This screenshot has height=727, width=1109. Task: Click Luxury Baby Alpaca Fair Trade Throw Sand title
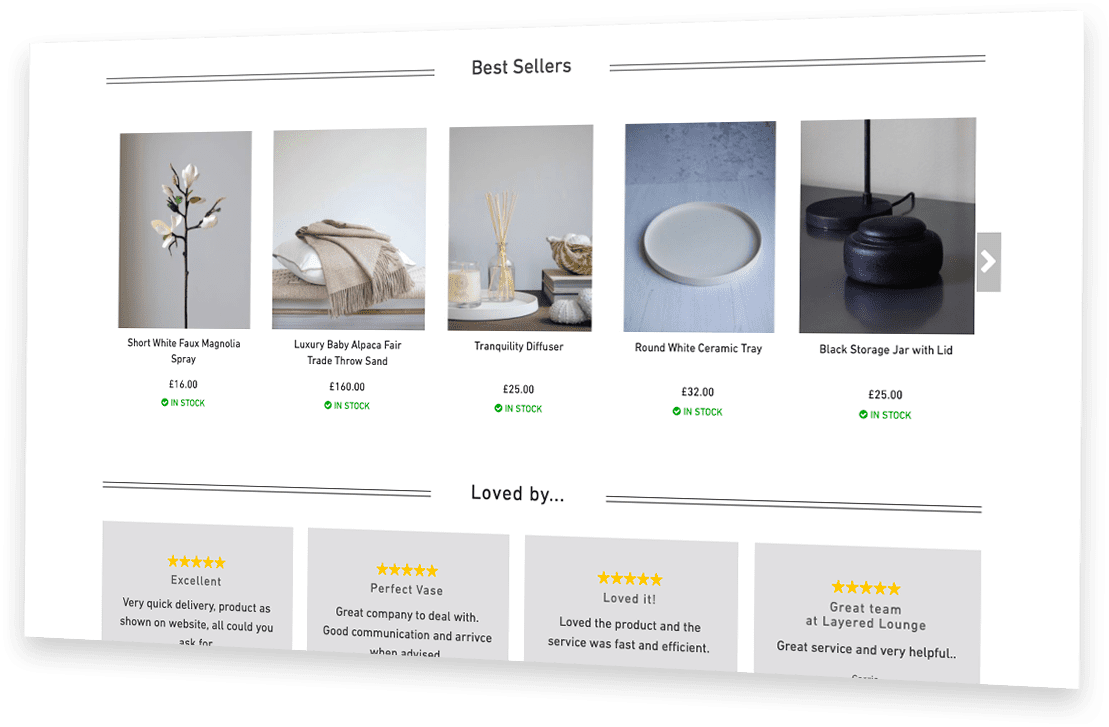pos(347,352)
